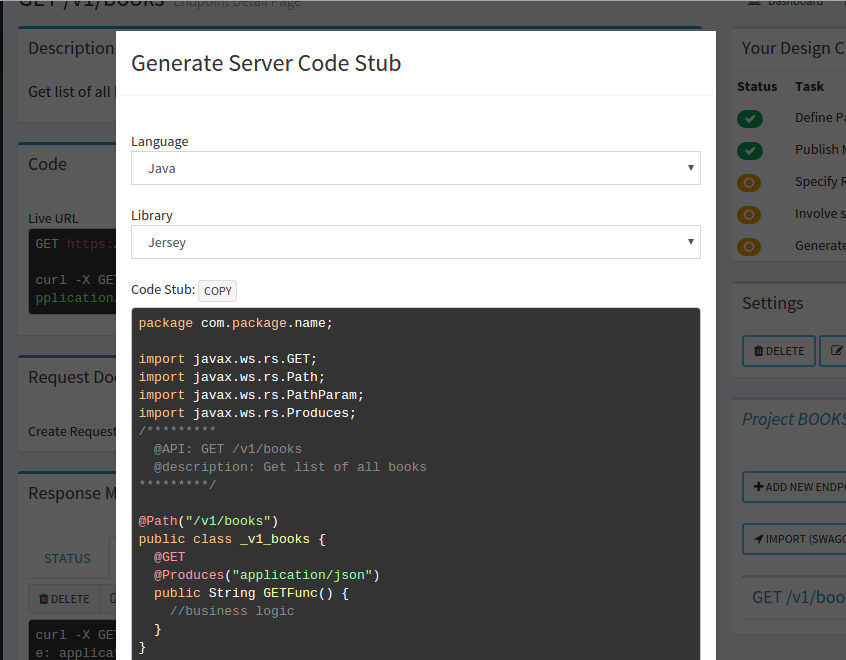
Task: Click the Publish task green check status icon
Action: (x=749, y=151)
